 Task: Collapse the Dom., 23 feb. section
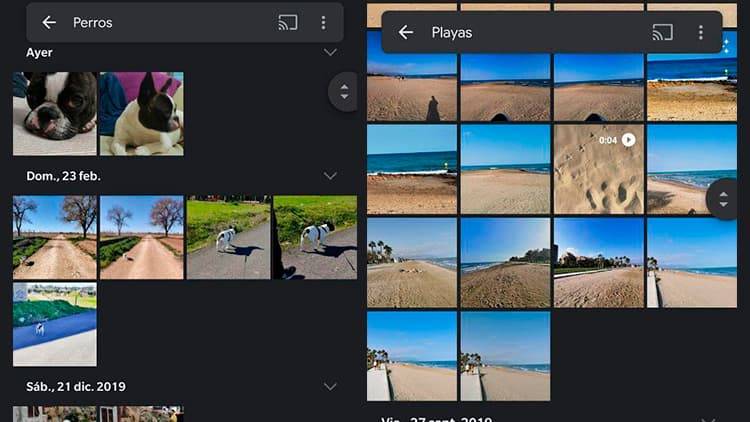[x=330, y=176]
